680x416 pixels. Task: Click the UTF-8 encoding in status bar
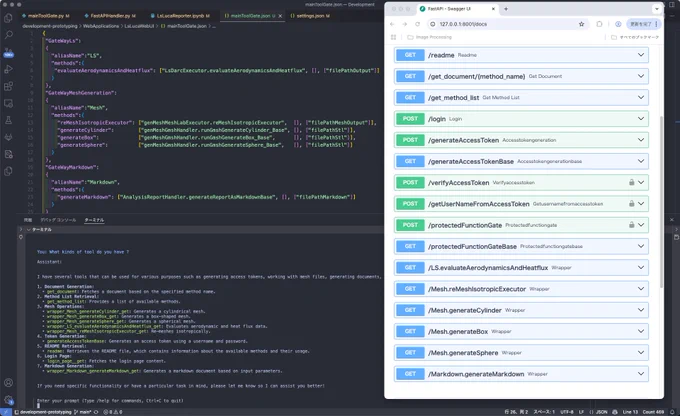(567, 412)
